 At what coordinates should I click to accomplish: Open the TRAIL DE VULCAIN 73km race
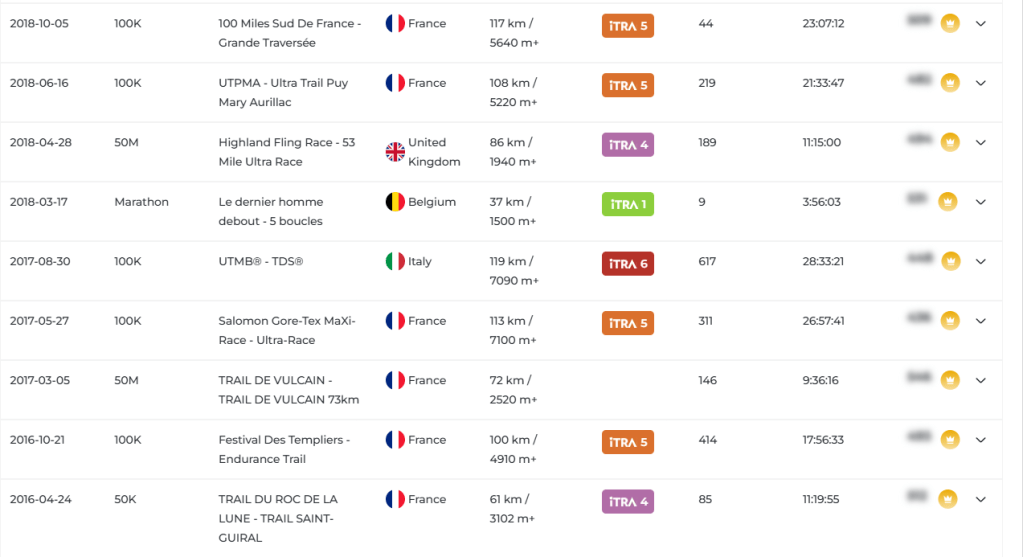pos(288,390)
